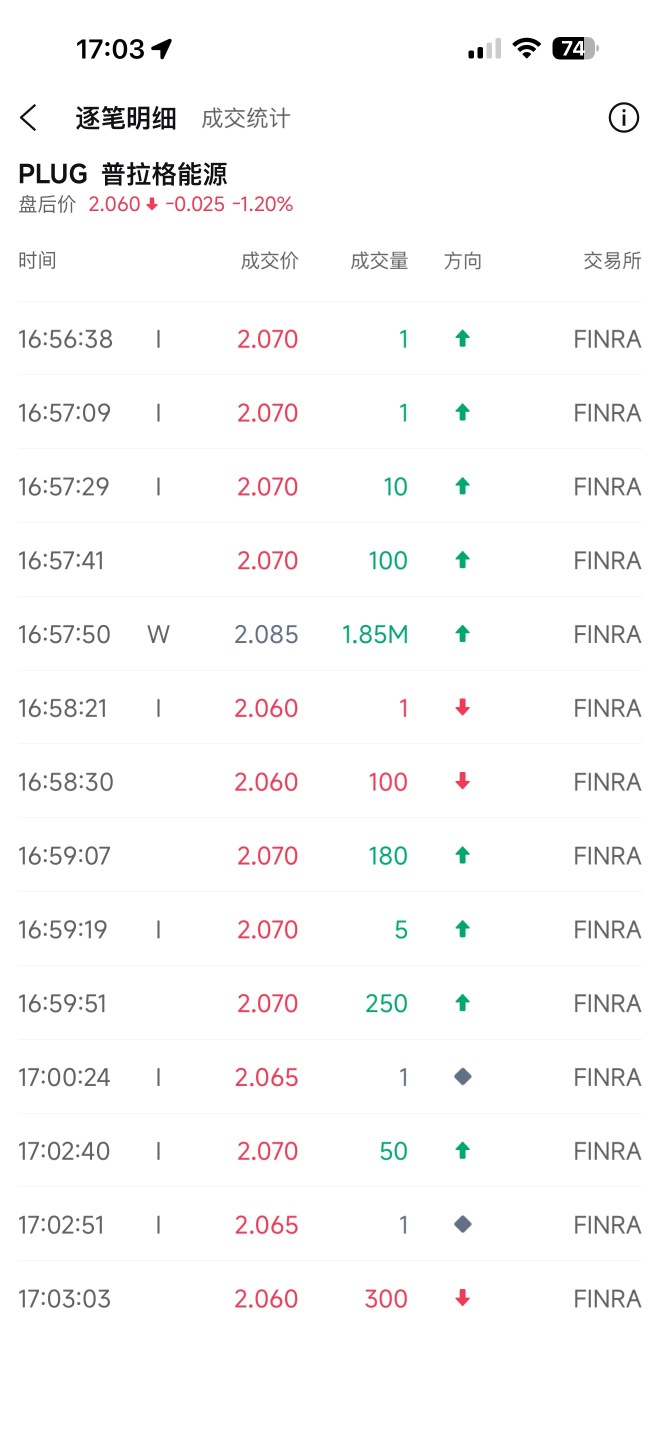Tap the 成交量 column header

pyautogui.click(x=379, y=261)
